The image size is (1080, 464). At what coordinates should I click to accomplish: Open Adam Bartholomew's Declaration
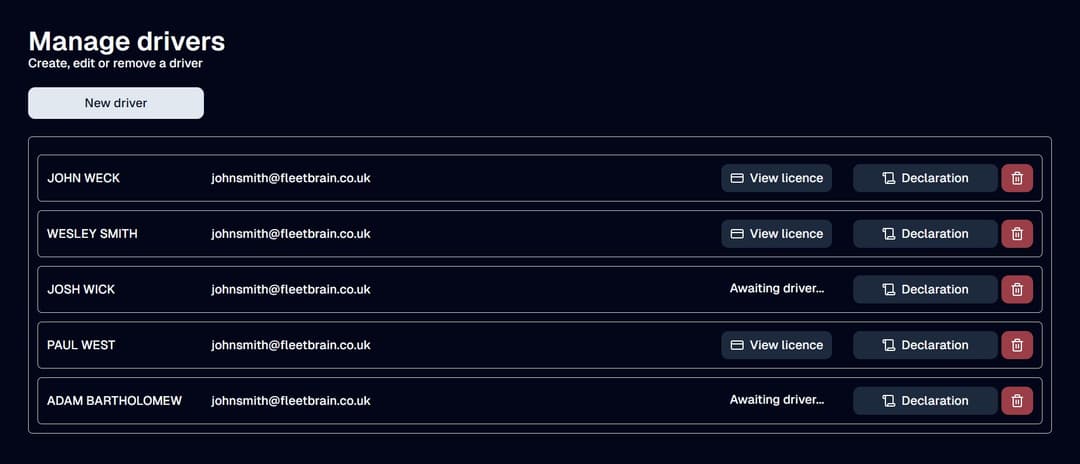coord(925,401)
